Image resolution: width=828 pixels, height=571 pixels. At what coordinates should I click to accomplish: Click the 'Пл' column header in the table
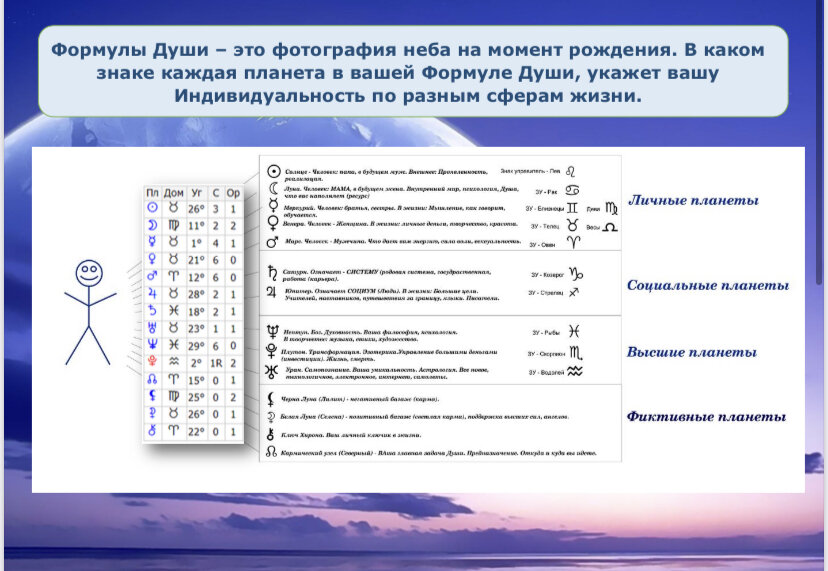(152, 193)
